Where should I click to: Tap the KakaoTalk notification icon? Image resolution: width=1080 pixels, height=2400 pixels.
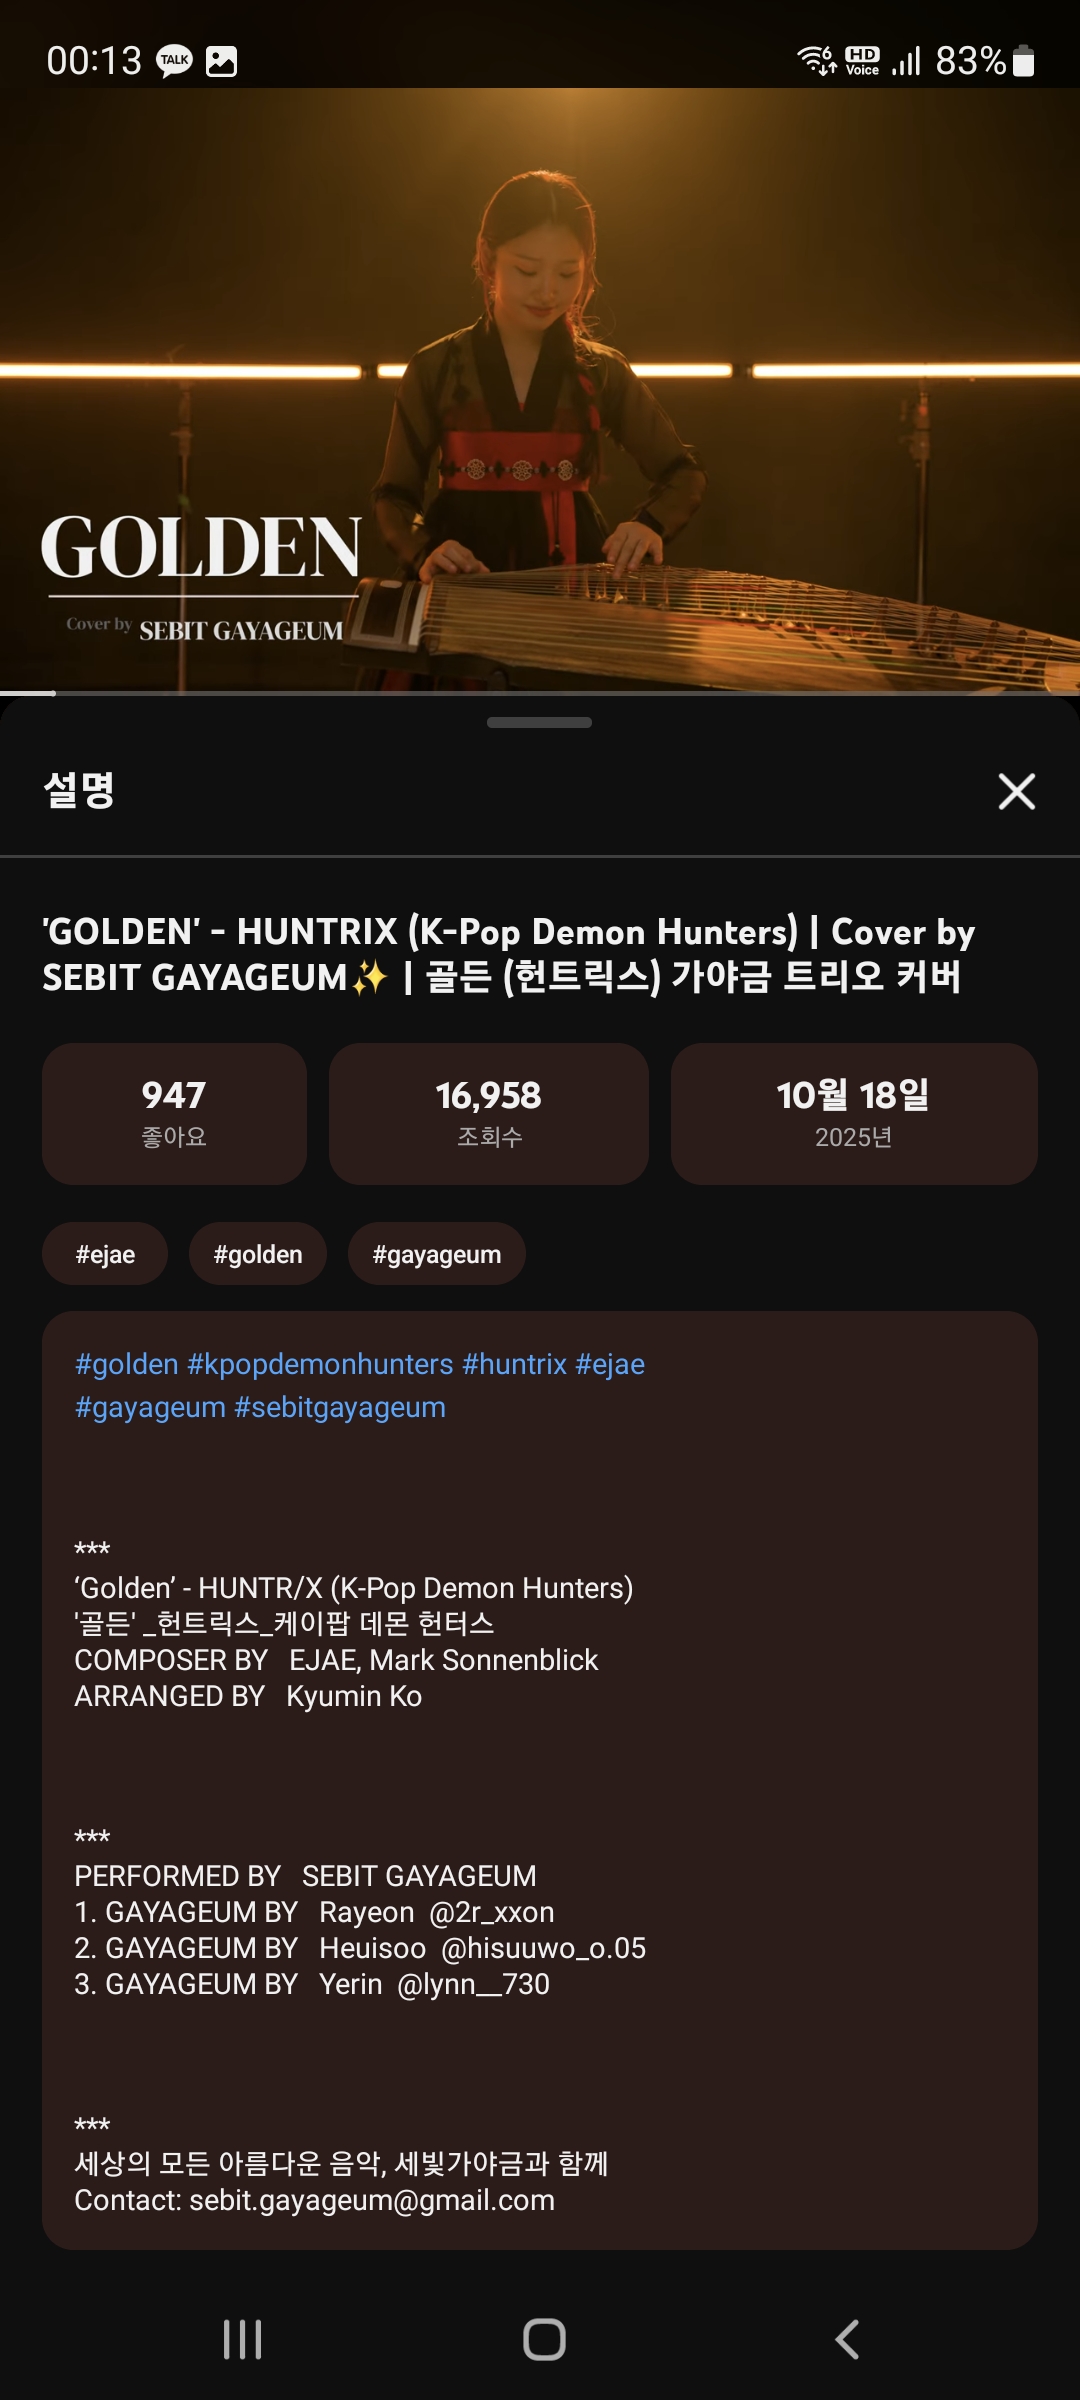pyautogui.click(x=175, y=61)
